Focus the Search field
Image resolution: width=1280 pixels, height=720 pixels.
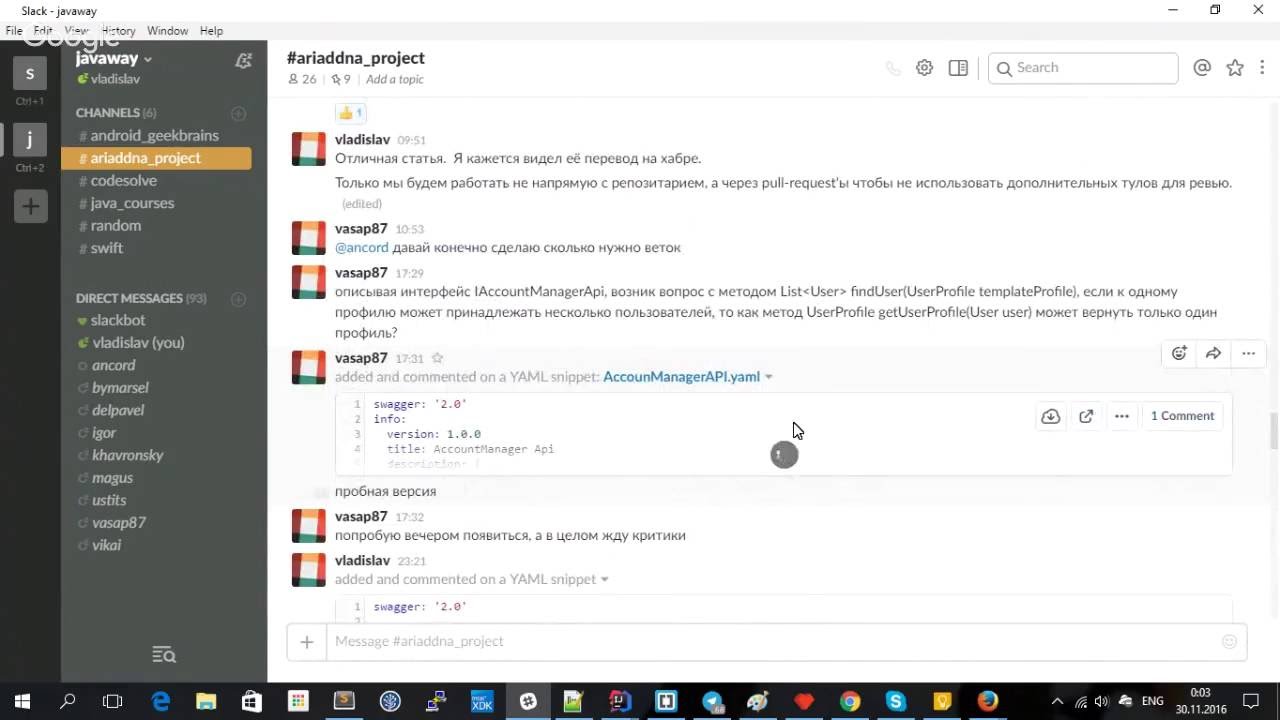click(x=1083, y=68)
